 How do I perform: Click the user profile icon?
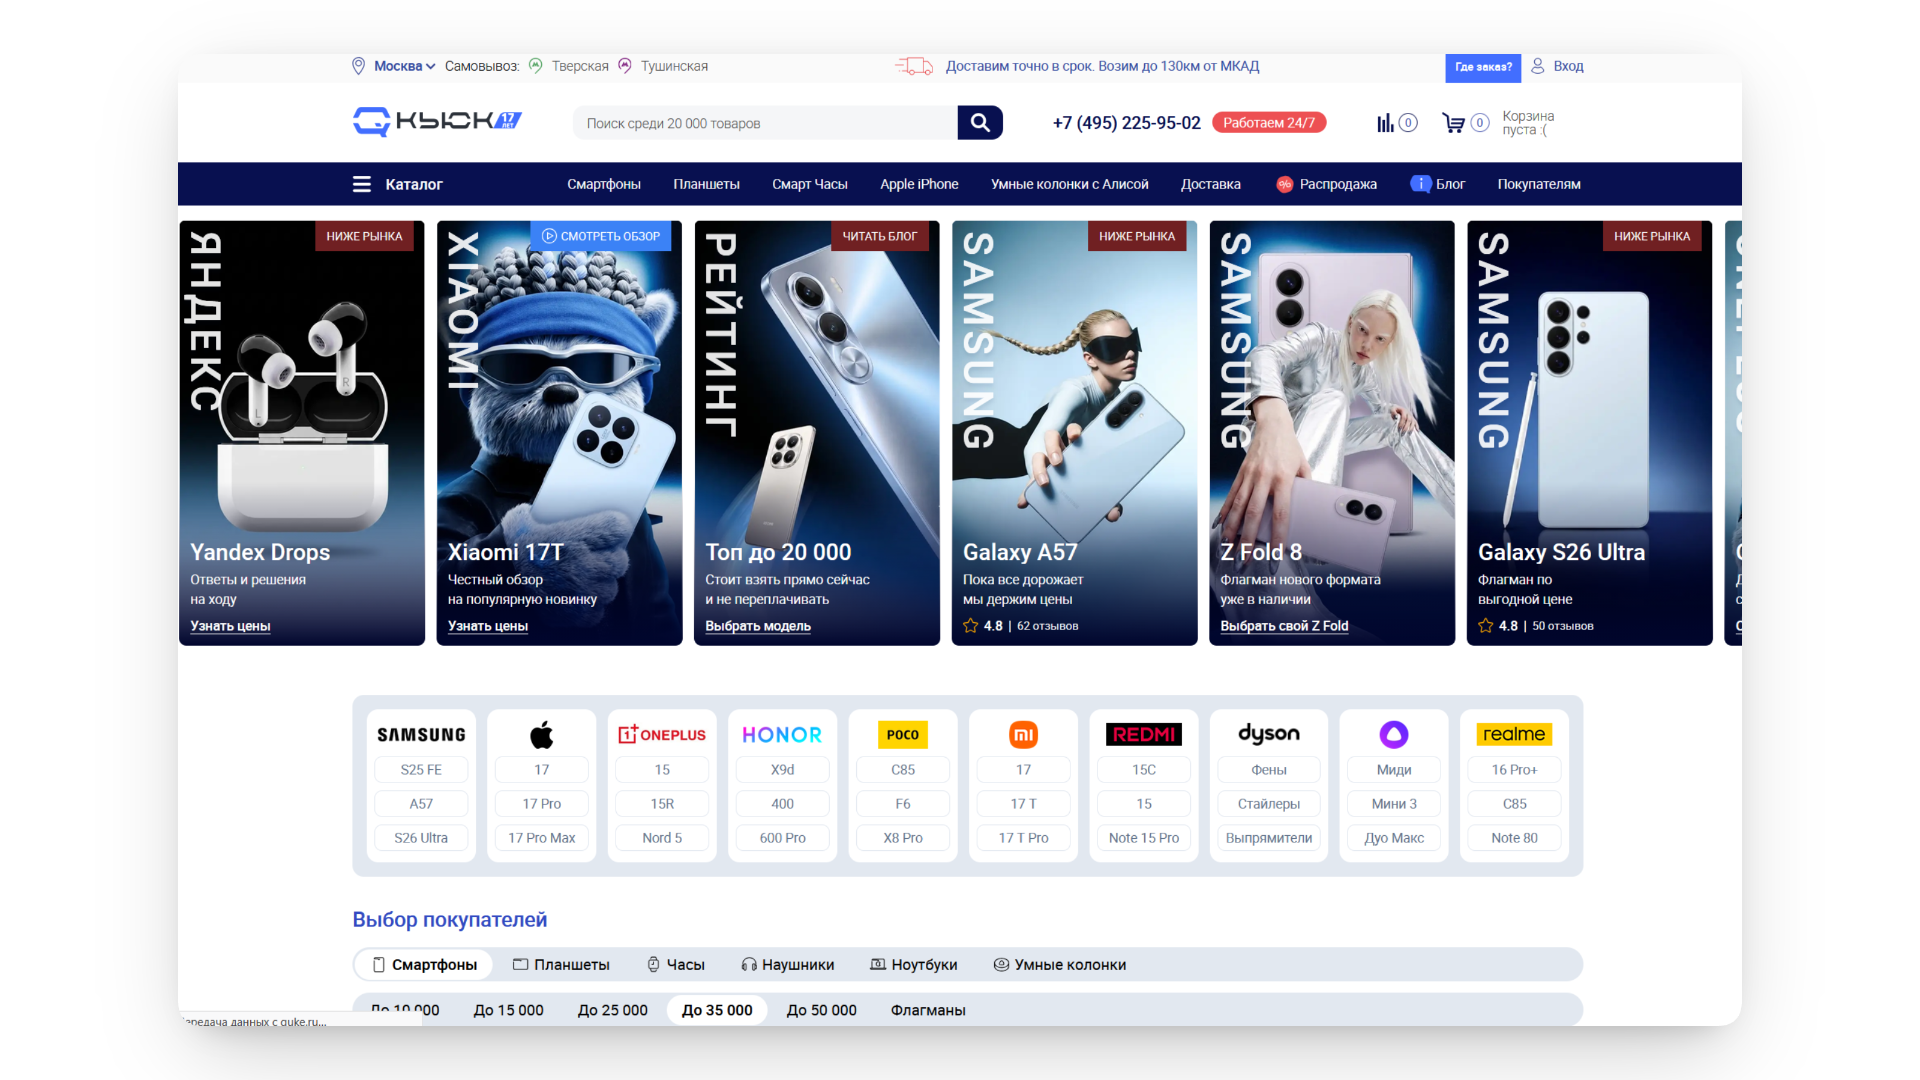click(x=1538, y=66)
